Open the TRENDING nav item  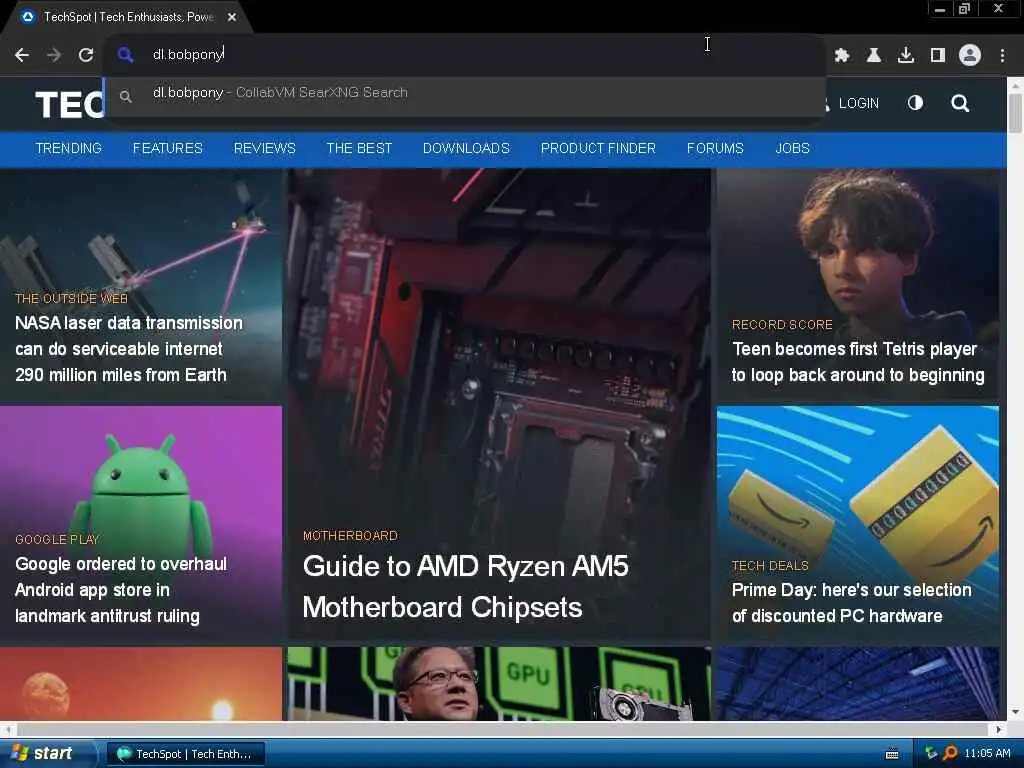click(69, 148)
